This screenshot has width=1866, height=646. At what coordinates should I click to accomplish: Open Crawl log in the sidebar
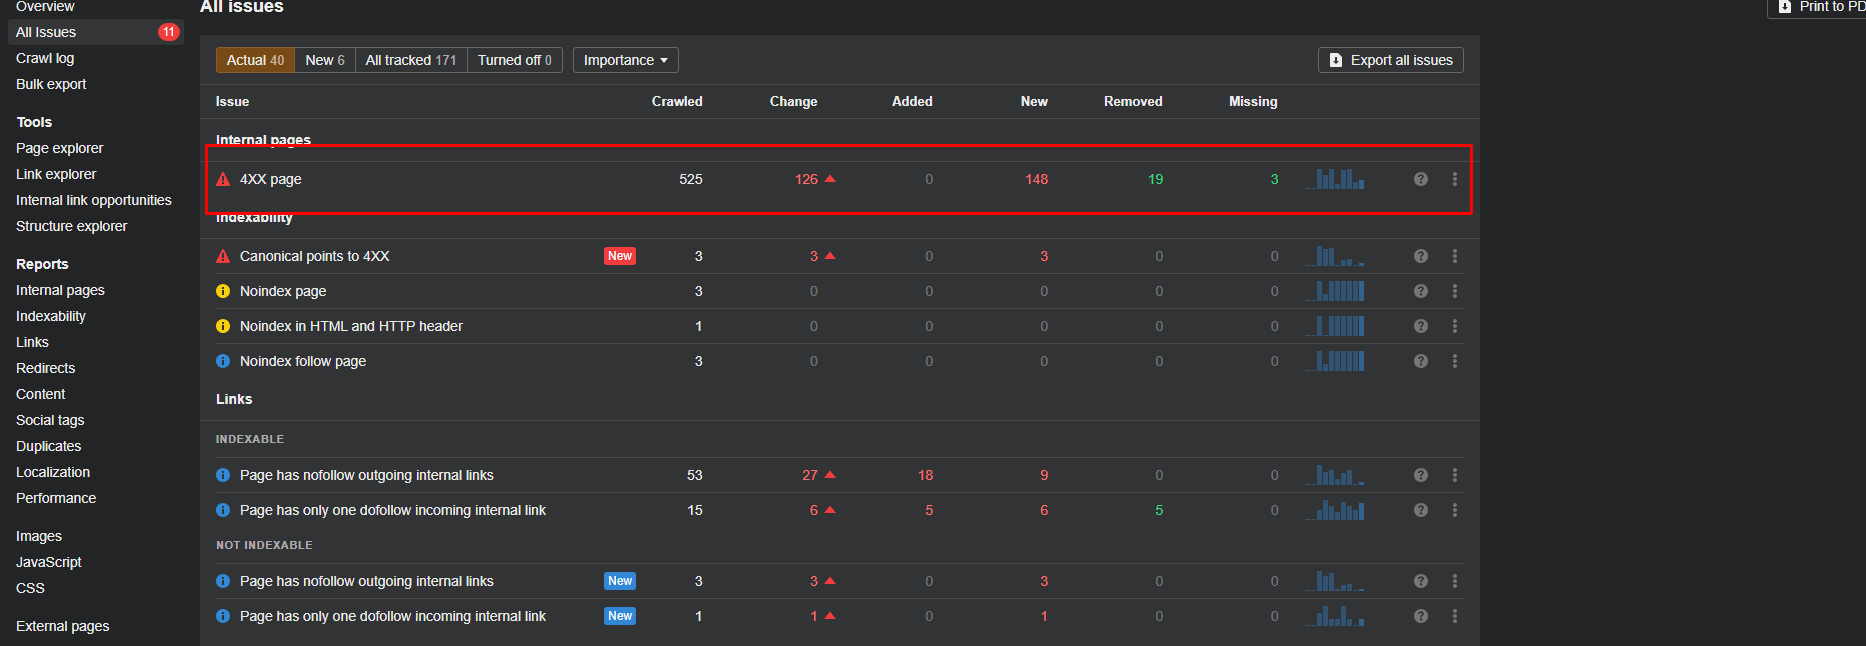pyautogui.click(x=45, y=58)
